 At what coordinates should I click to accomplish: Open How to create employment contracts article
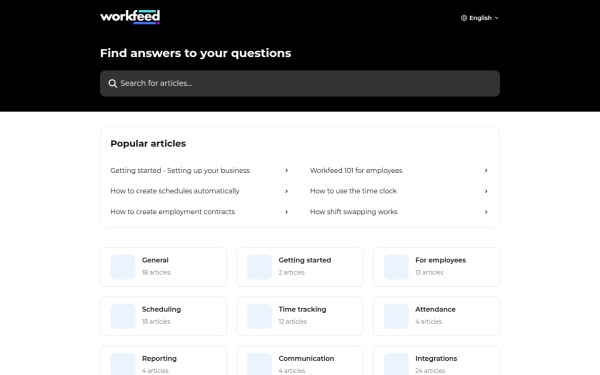[199, 212]
